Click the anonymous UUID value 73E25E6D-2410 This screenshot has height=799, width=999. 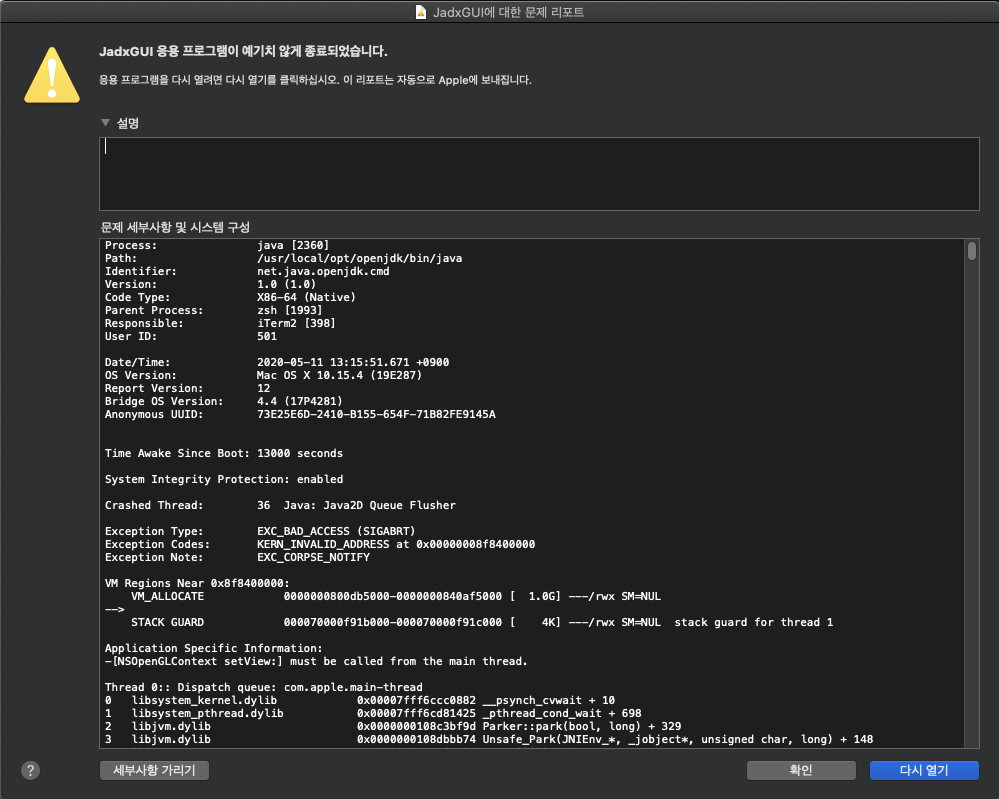pos(376,414)
